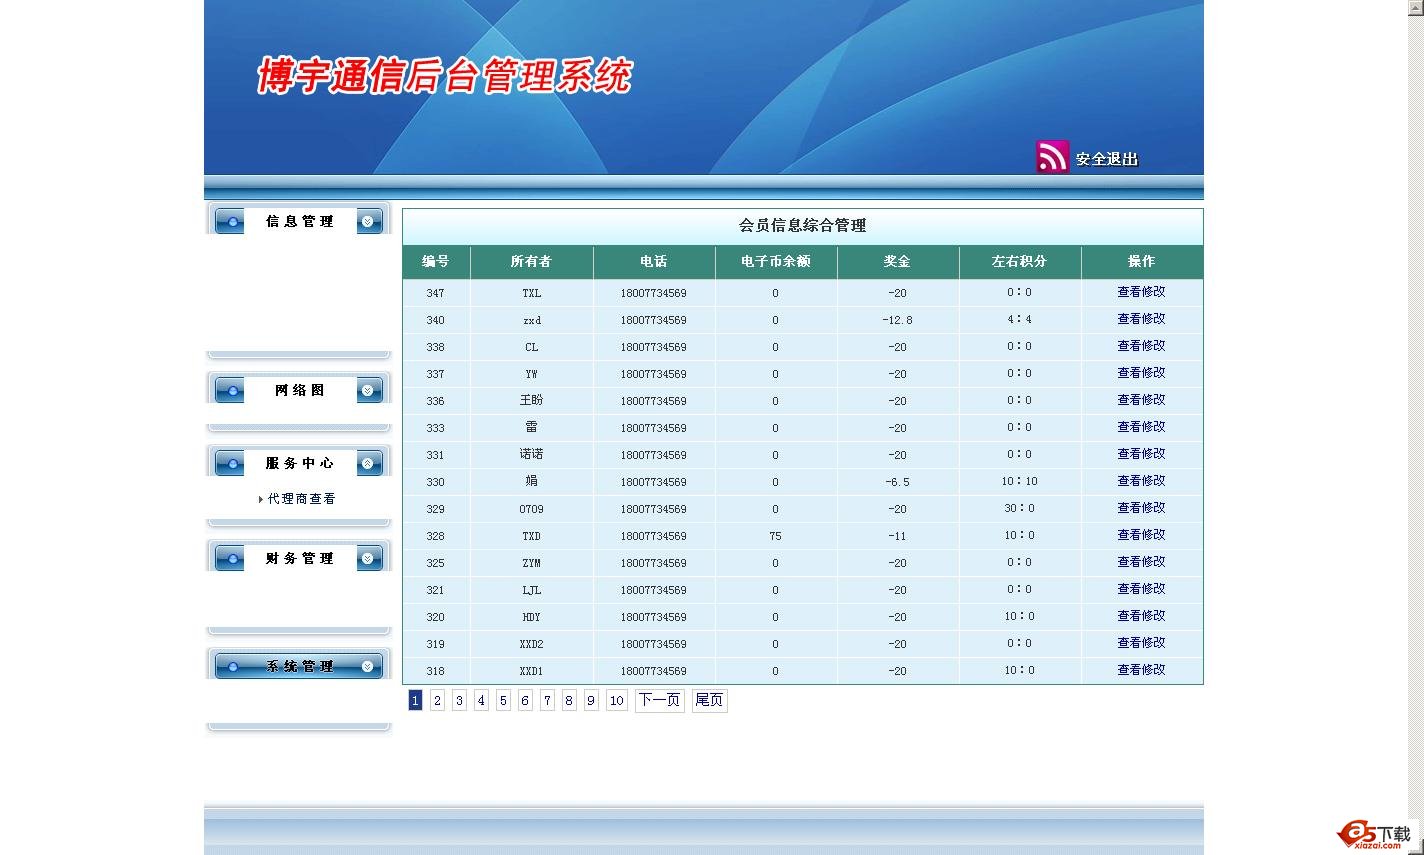The height and width of the screenshot is (855, 1424).
Task: Go to the next page with 下一页
Action: point(659,700)
